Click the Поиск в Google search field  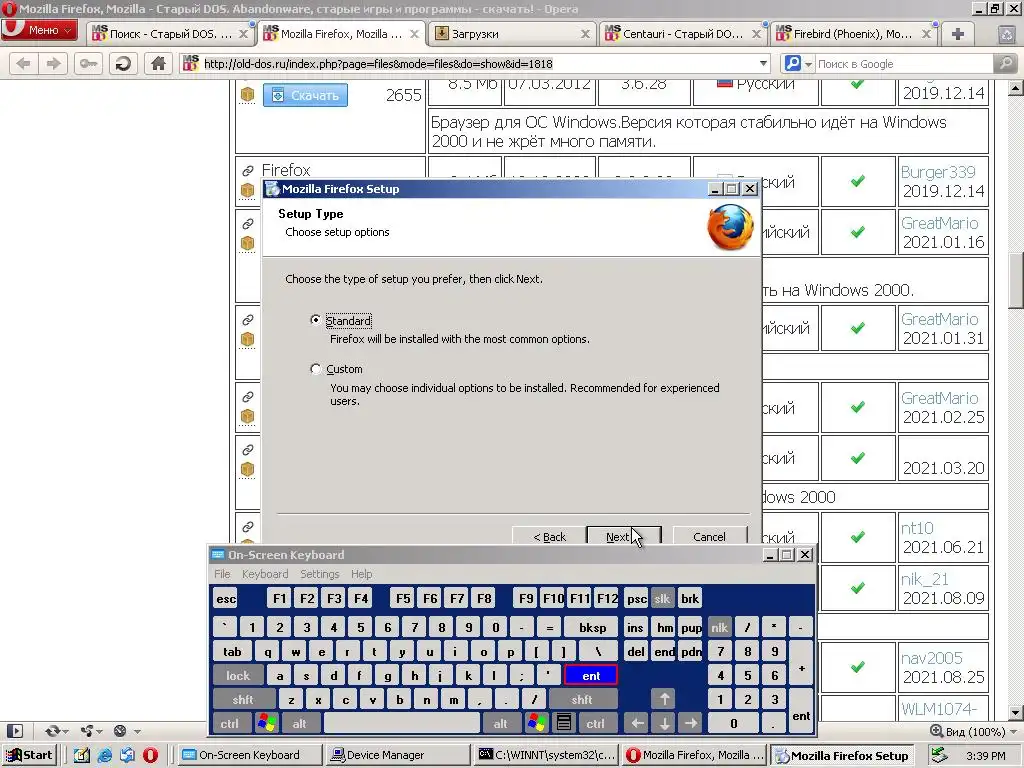tap(904, 63)
